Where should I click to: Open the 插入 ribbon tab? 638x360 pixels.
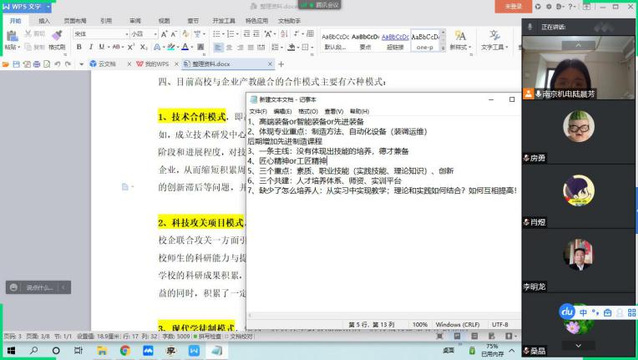[44, 21]
